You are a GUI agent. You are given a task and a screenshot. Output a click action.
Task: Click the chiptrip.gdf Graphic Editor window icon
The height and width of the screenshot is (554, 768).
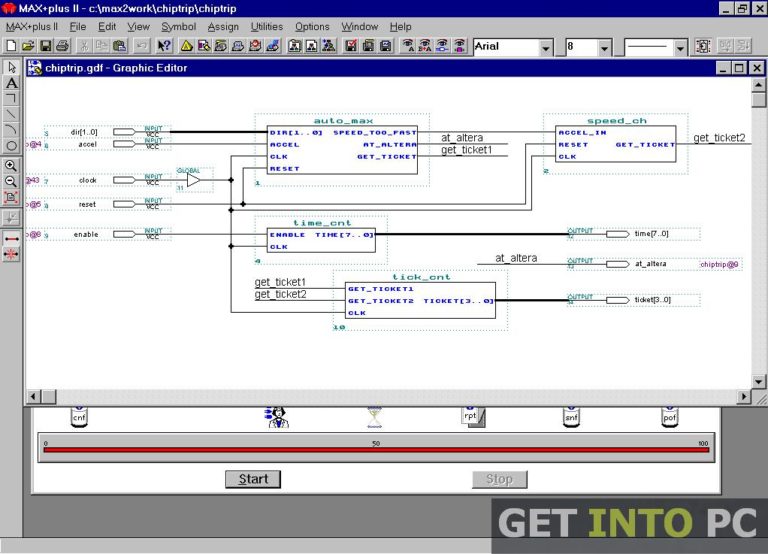(34, 68)
